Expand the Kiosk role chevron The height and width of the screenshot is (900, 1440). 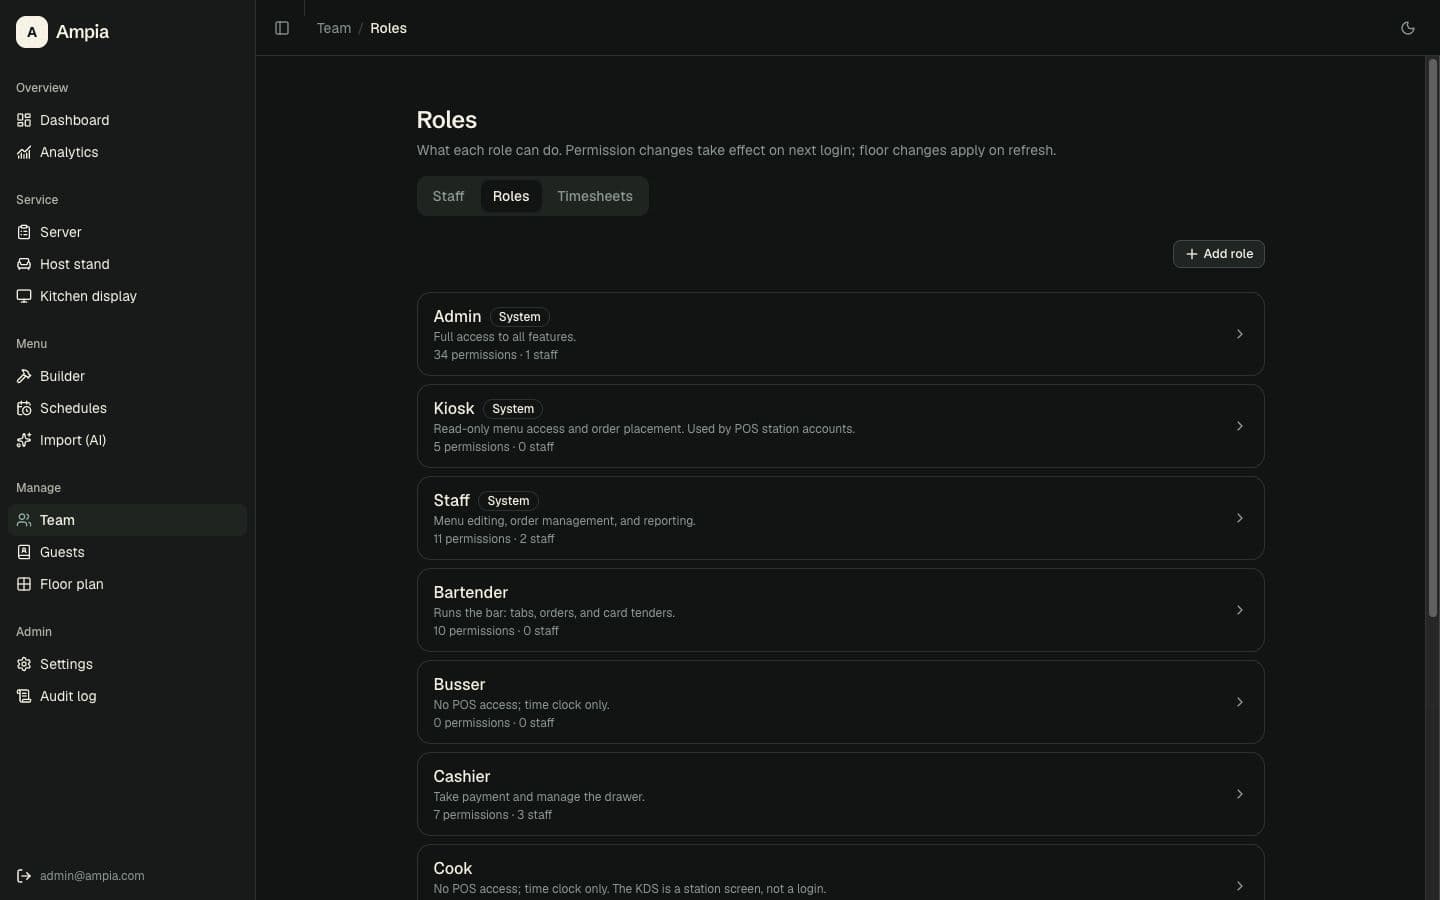[x=1239, y=426]
